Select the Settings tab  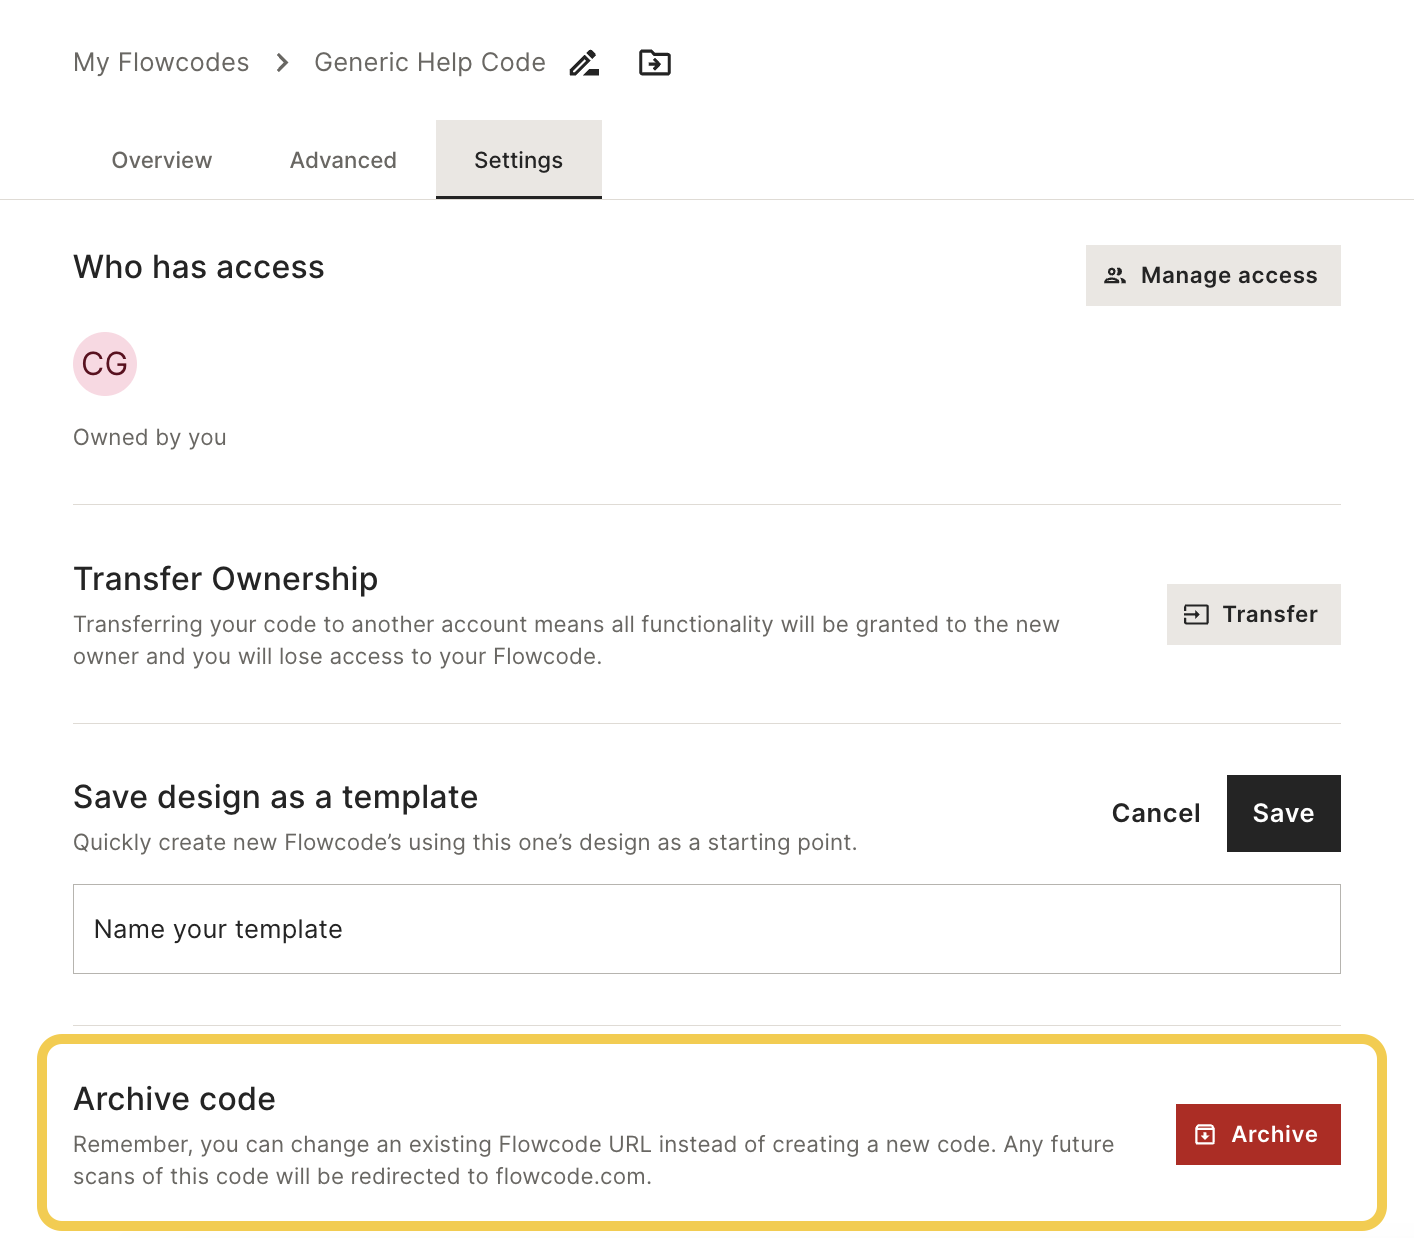coord(518,160)
